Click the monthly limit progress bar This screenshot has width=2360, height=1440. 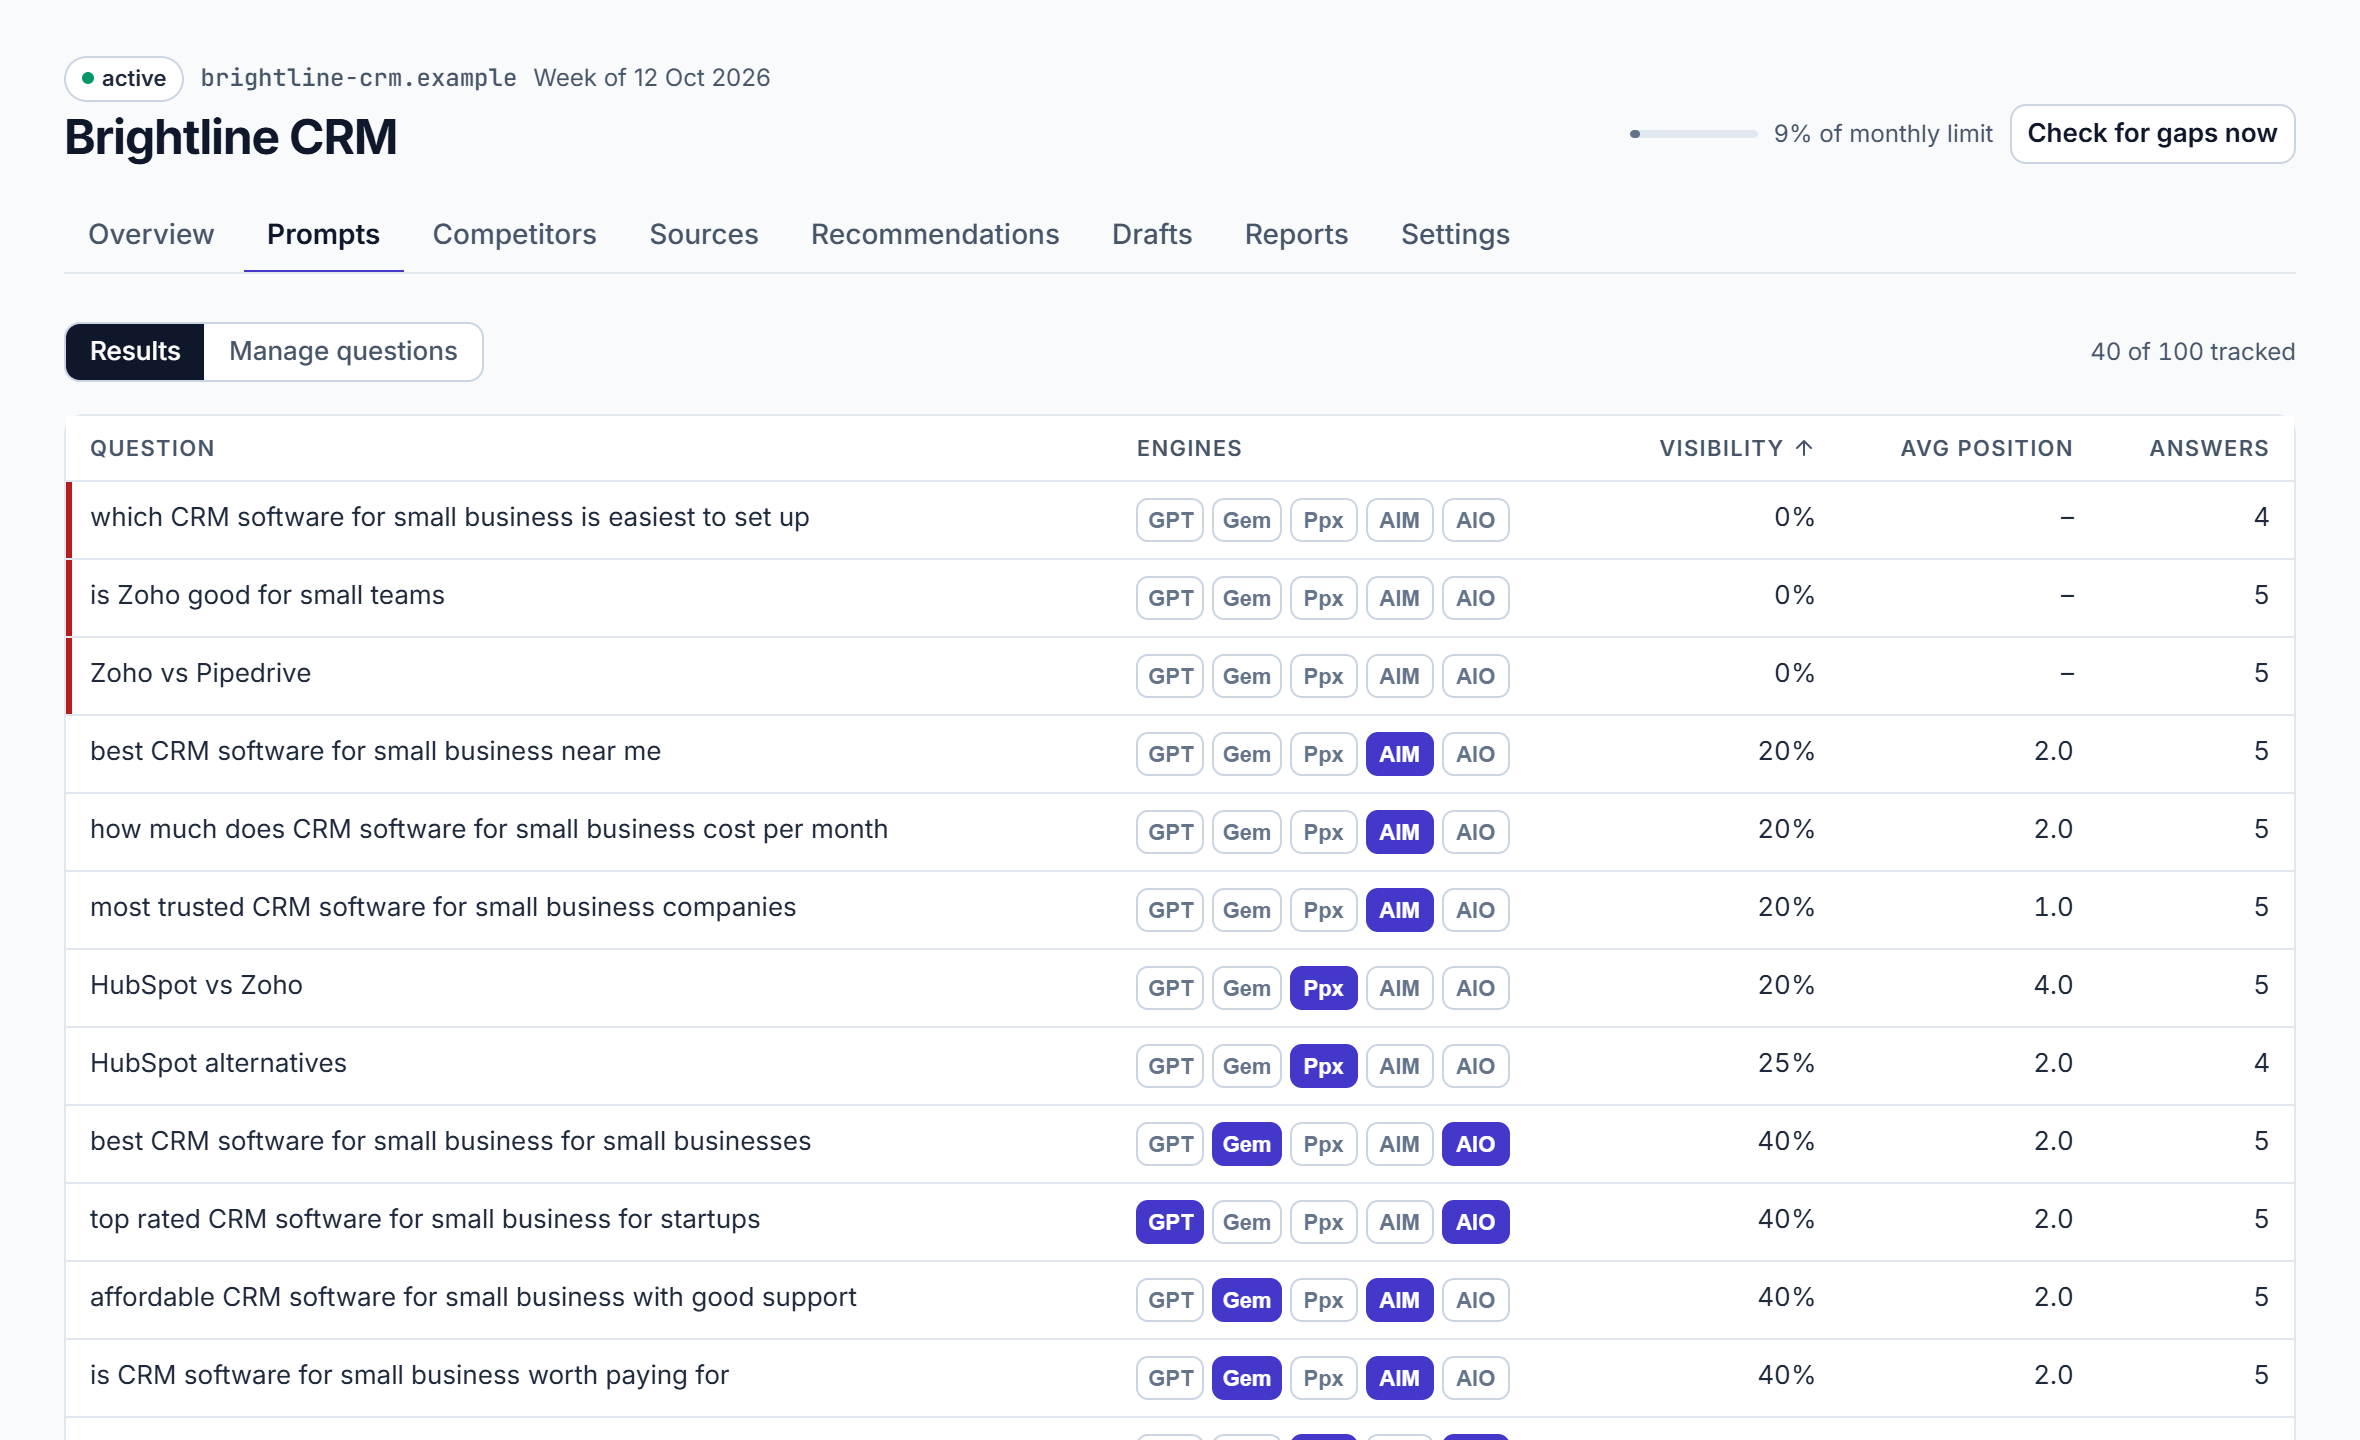pyautogui.click(x=1693, y=134)
